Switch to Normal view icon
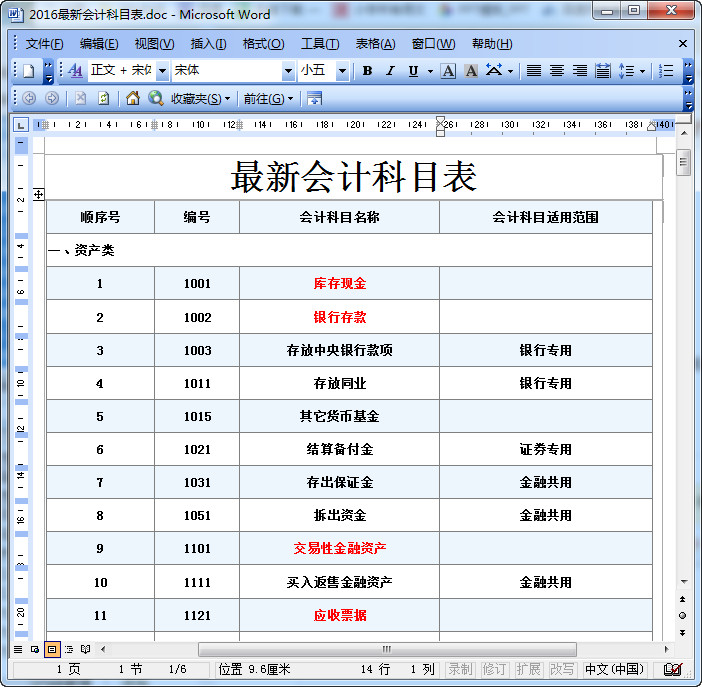 [x=18, y=649]
